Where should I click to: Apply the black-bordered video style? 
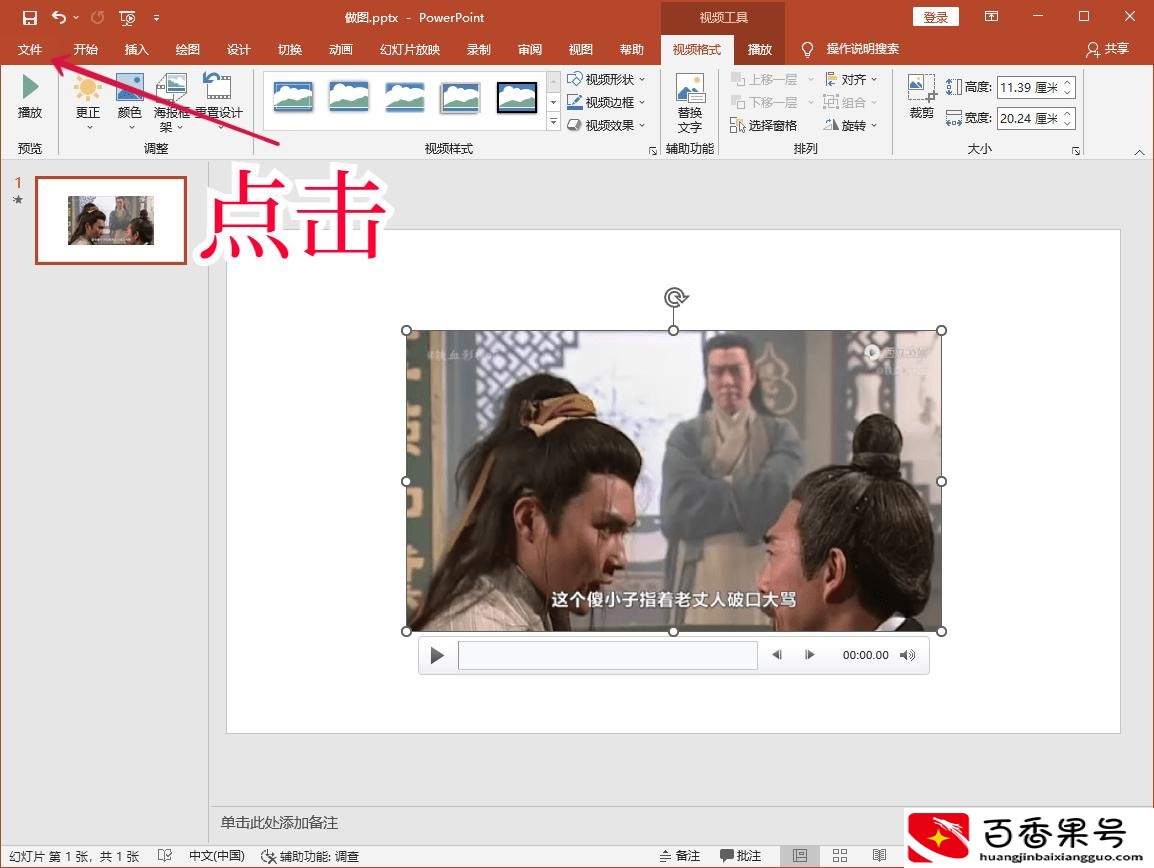coord(517,97)
